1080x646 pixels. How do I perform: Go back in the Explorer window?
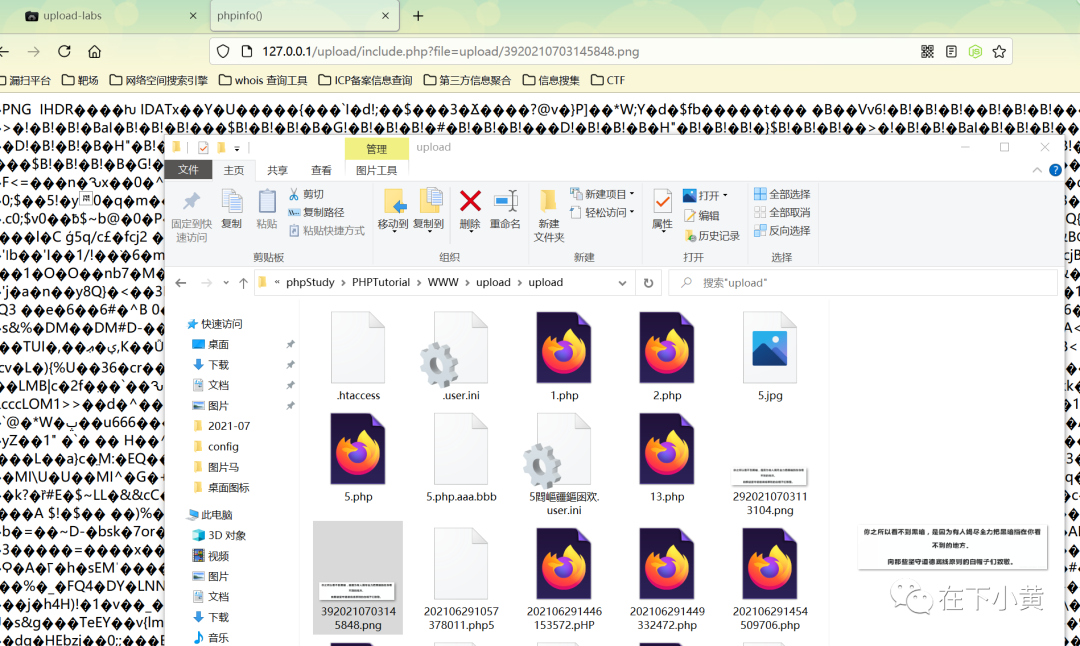[180, 283]
